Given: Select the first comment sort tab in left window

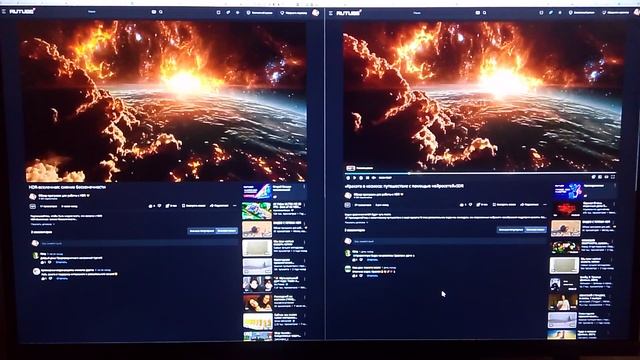Looking at the screenshot, I should (201, 231).
